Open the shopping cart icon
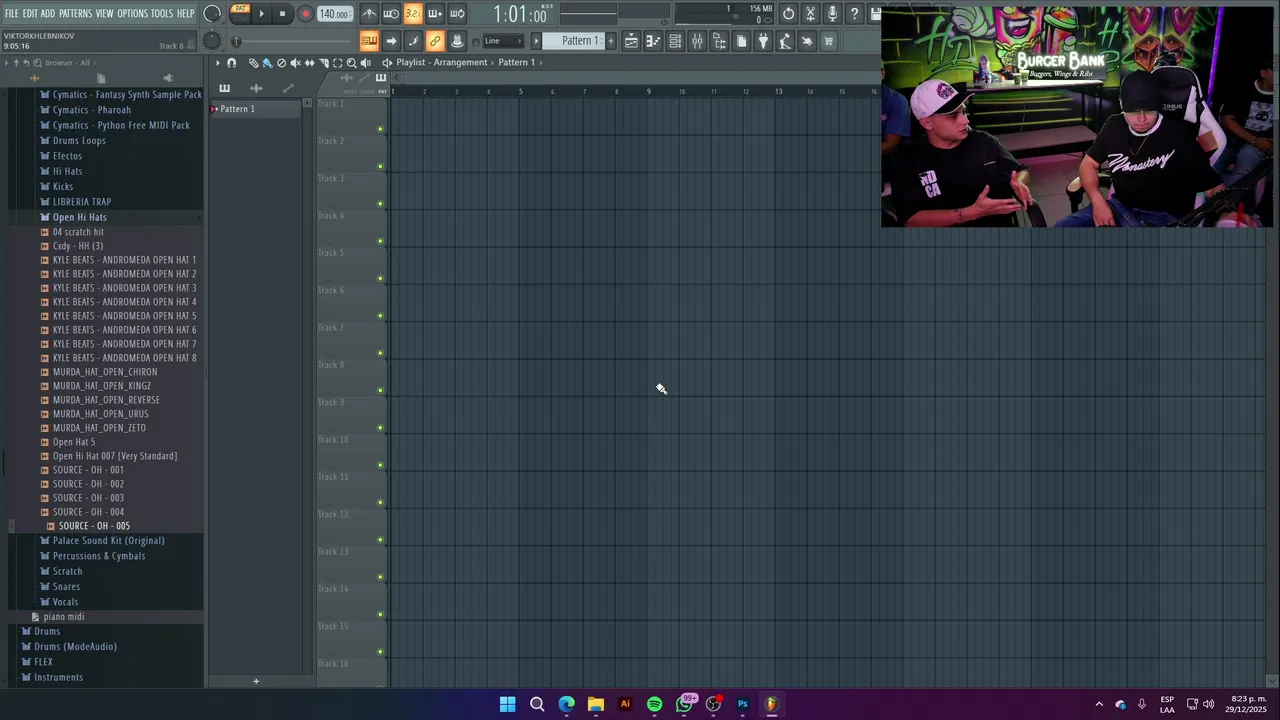 (x=828, y=41)
